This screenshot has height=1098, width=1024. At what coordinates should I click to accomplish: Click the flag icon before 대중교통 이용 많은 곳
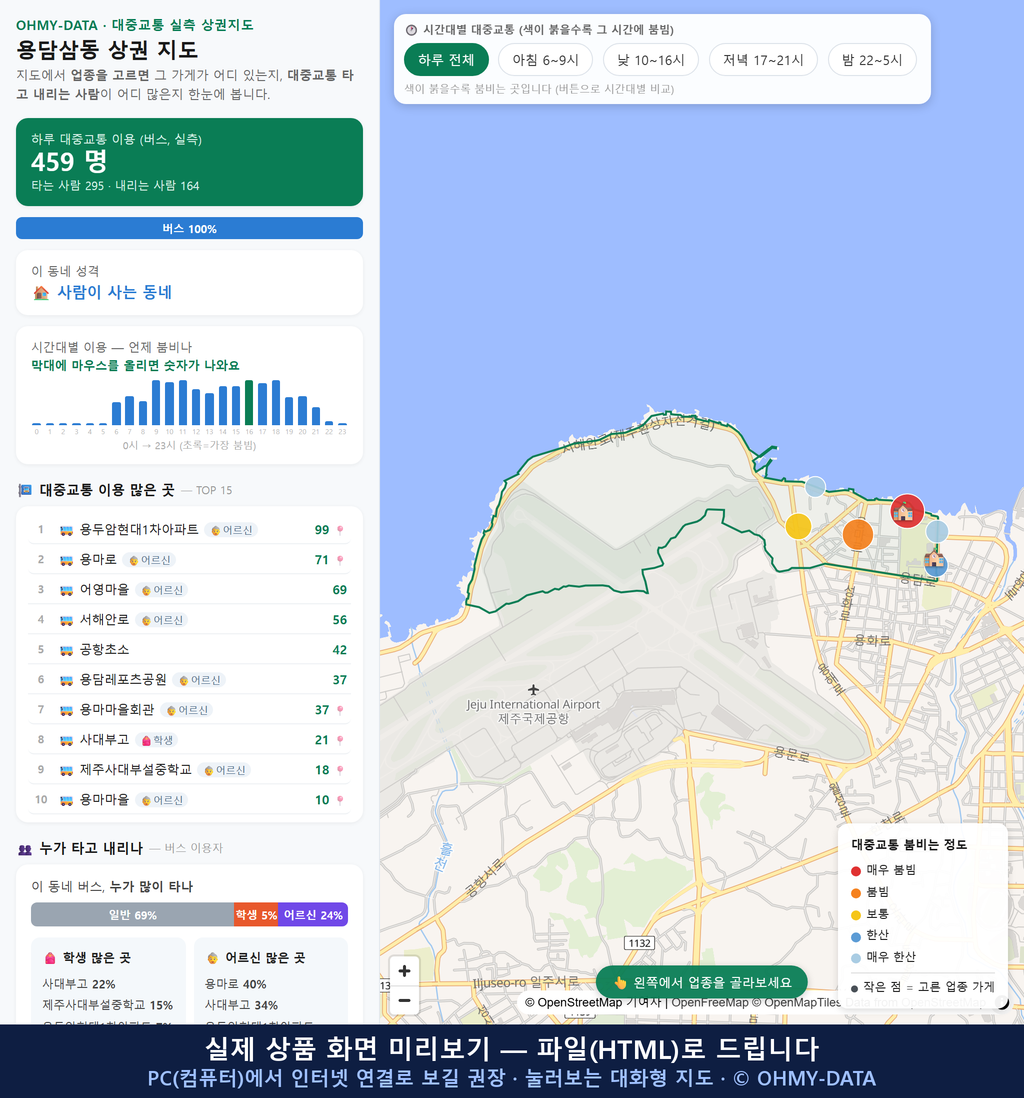tap(25, 490)
